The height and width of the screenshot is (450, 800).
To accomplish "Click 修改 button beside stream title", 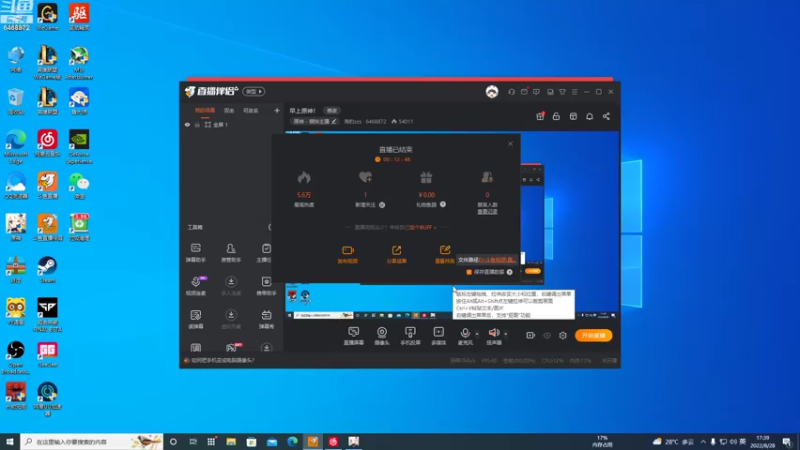I will point(332,111).
